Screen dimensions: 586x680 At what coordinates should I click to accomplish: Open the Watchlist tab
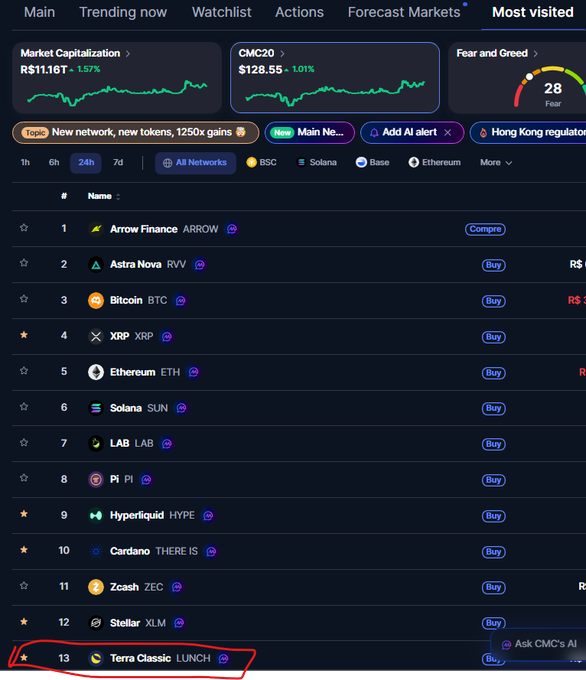(222, 12)
